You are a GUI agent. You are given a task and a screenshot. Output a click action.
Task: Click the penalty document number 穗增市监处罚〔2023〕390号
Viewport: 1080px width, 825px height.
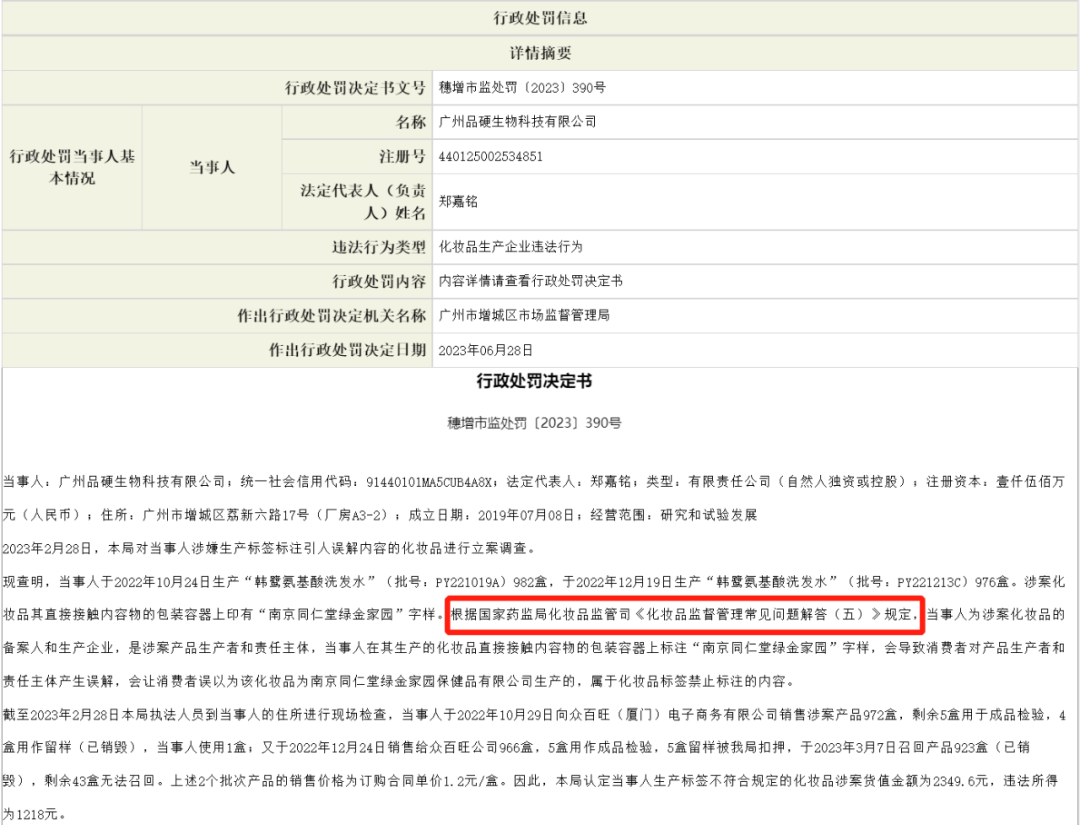click(513, 88)
